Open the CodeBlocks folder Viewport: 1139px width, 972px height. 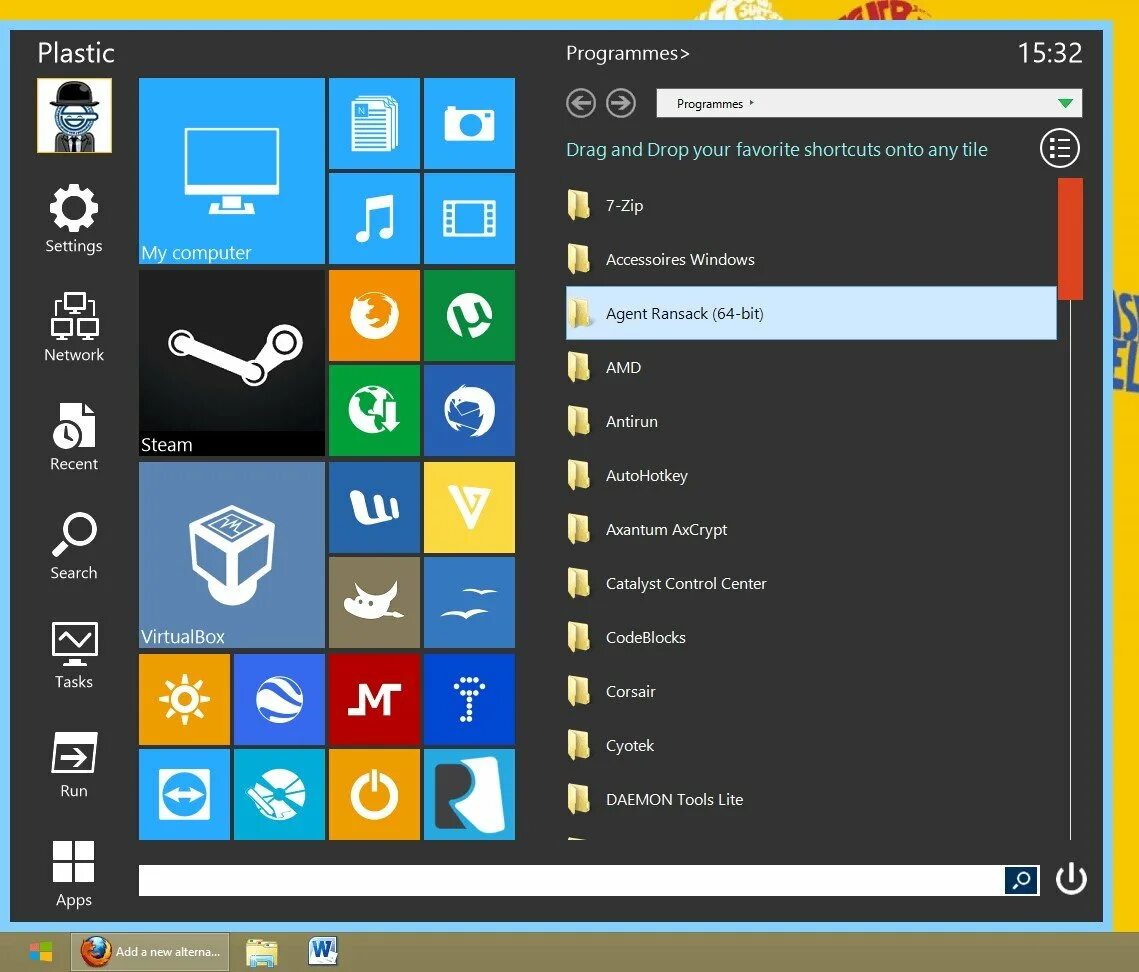click(811, 637)
